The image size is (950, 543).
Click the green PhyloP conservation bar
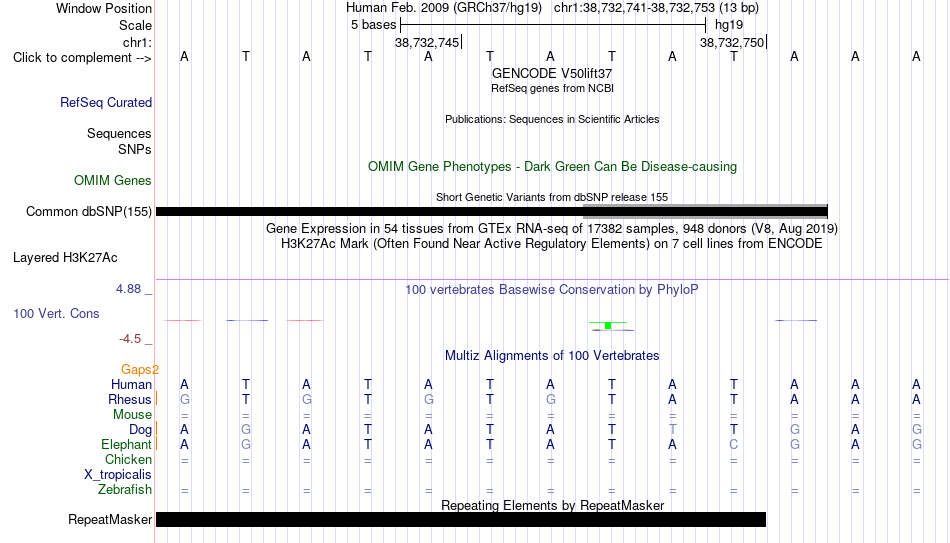pos(608,325)
